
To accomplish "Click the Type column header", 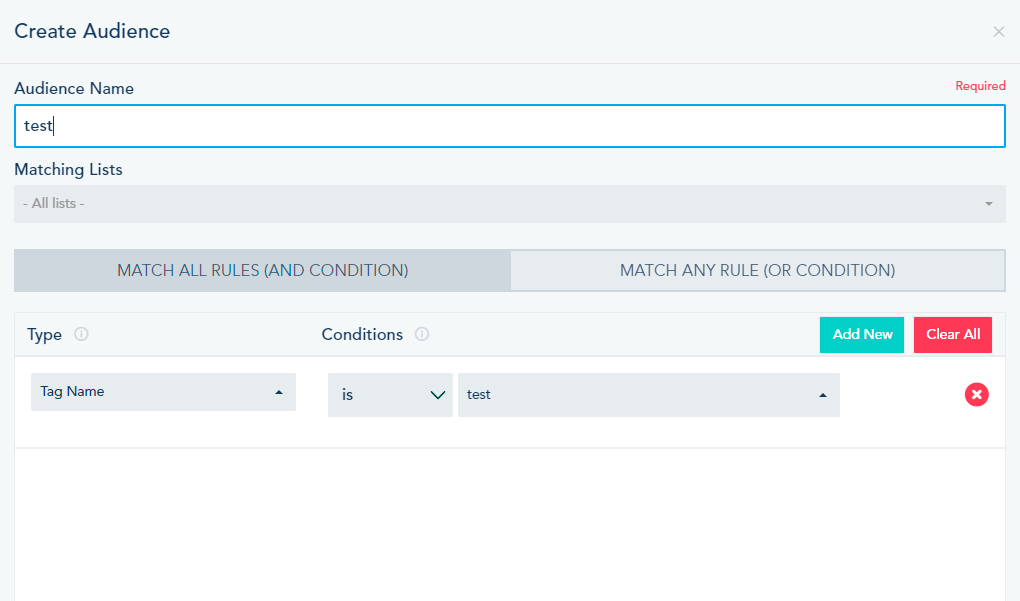I will click(x=44, y=335).
